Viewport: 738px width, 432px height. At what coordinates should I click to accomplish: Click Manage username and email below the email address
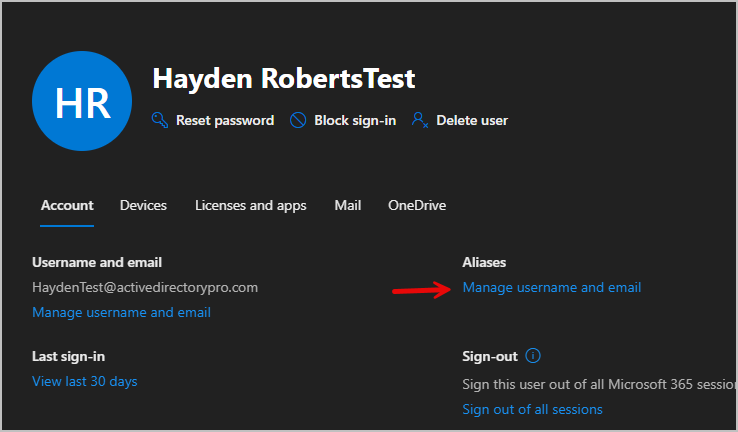121,312
